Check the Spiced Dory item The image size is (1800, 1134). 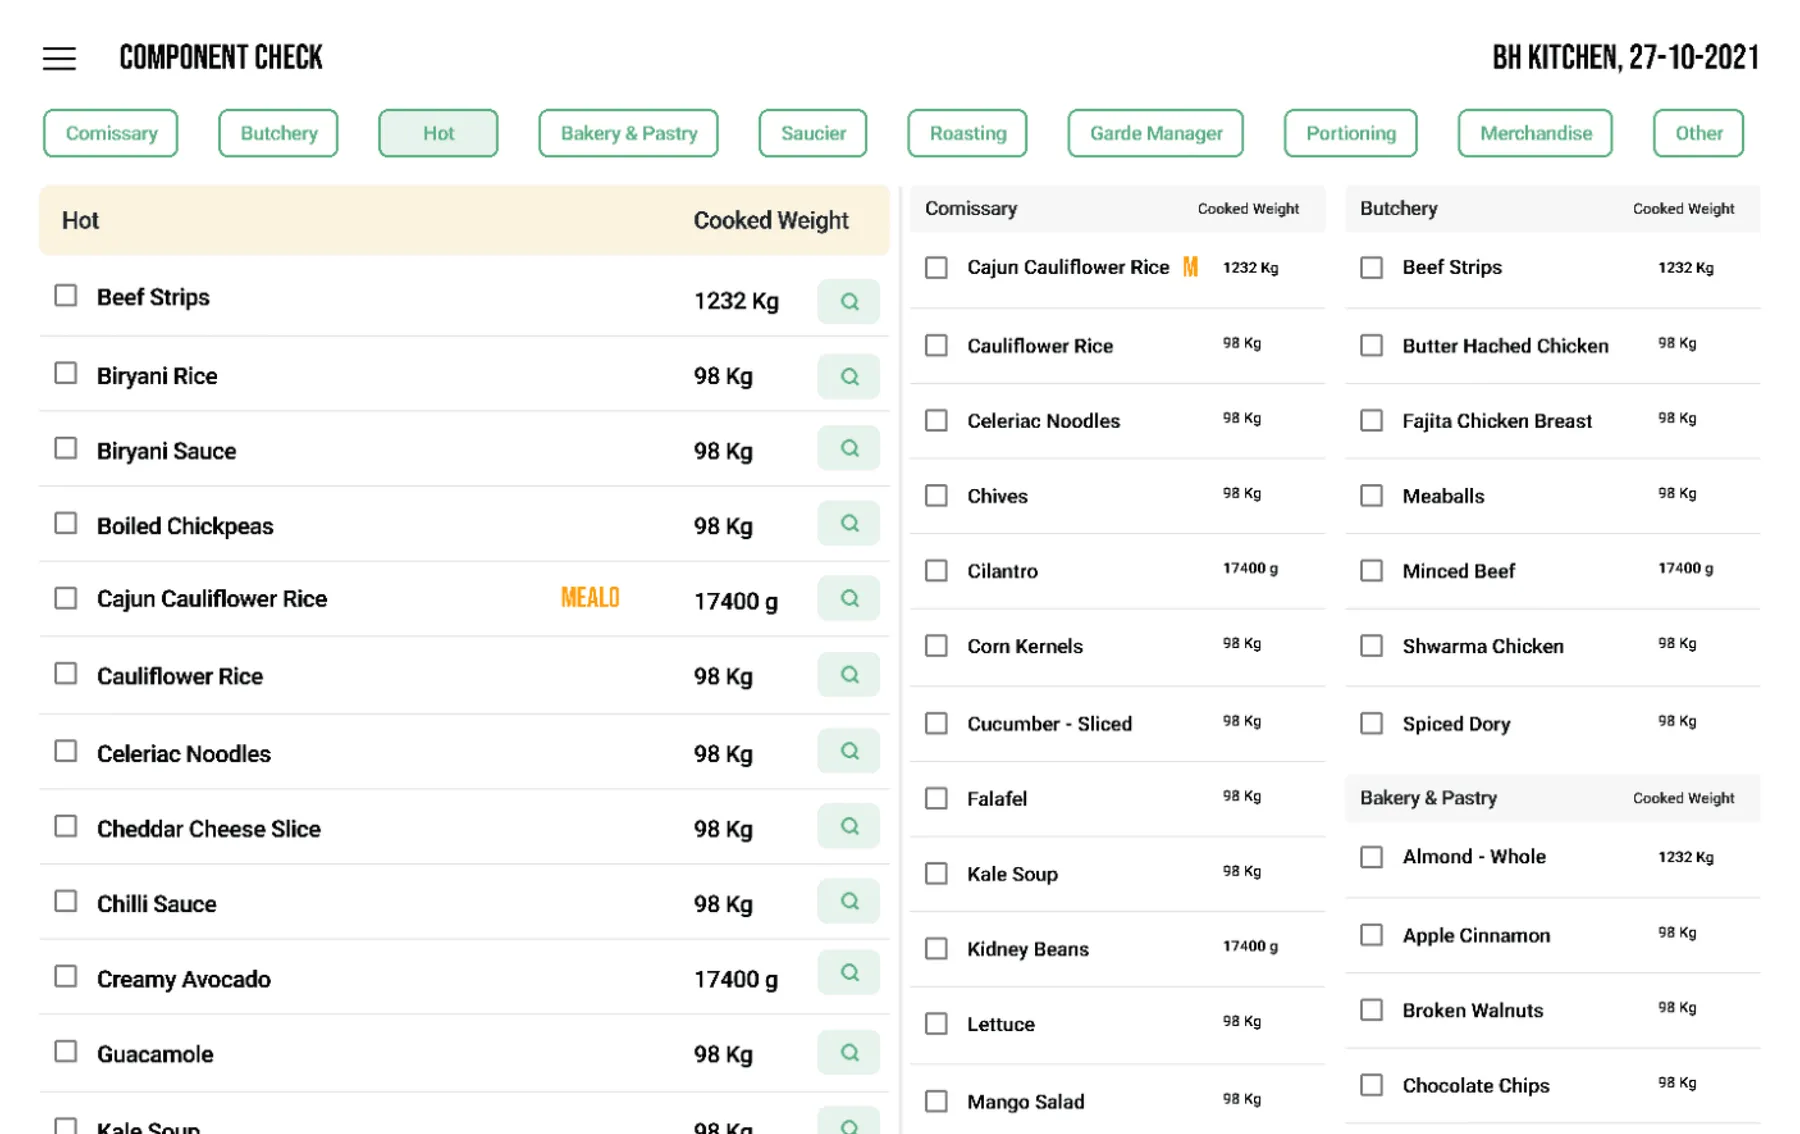pyautogui.click(x=1371, y=723)
